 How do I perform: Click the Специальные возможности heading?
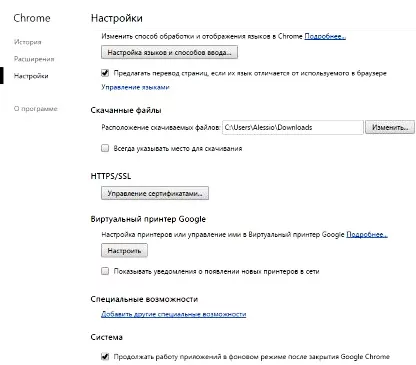tap(144, 299)
